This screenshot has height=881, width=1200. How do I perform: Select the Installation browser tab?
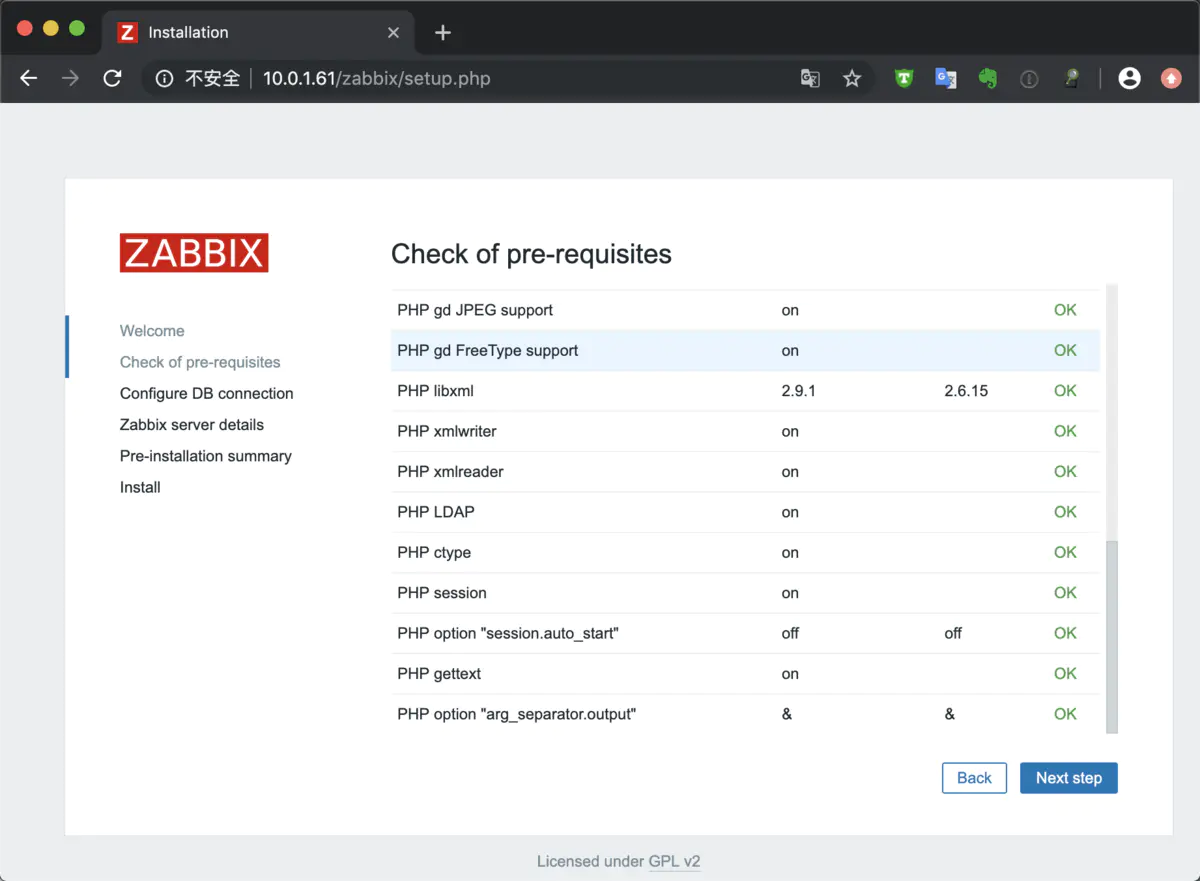(258, 32)
